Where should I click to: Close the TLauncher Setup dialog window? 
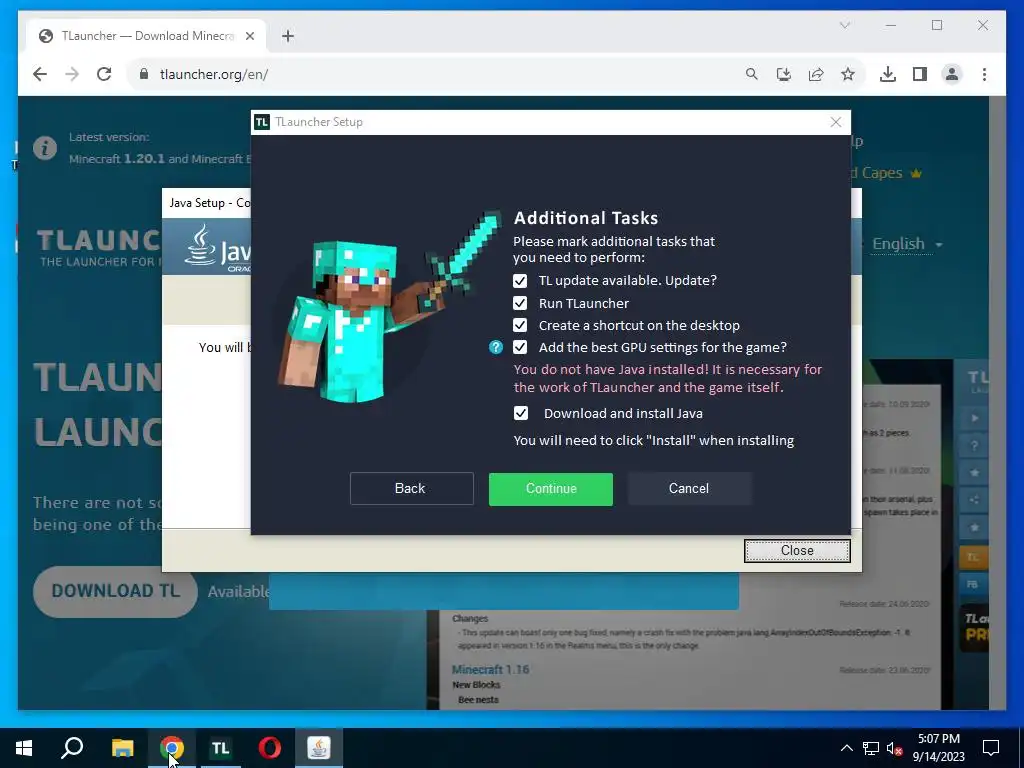(835, 122)
